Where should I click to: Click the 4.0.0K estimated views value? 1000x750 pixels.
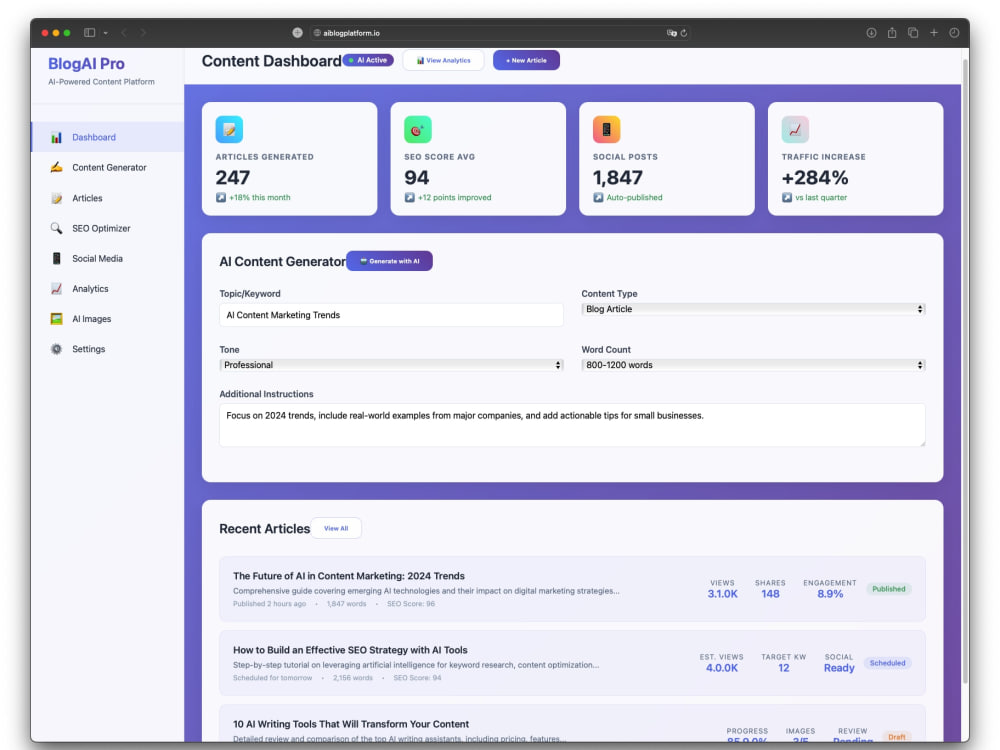pyautogui.click(x=721, y=668)
